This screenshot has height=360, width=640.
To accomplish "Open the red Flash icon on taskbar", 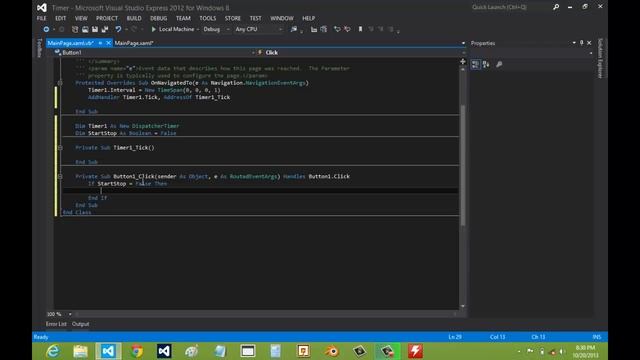I will 415,351.
